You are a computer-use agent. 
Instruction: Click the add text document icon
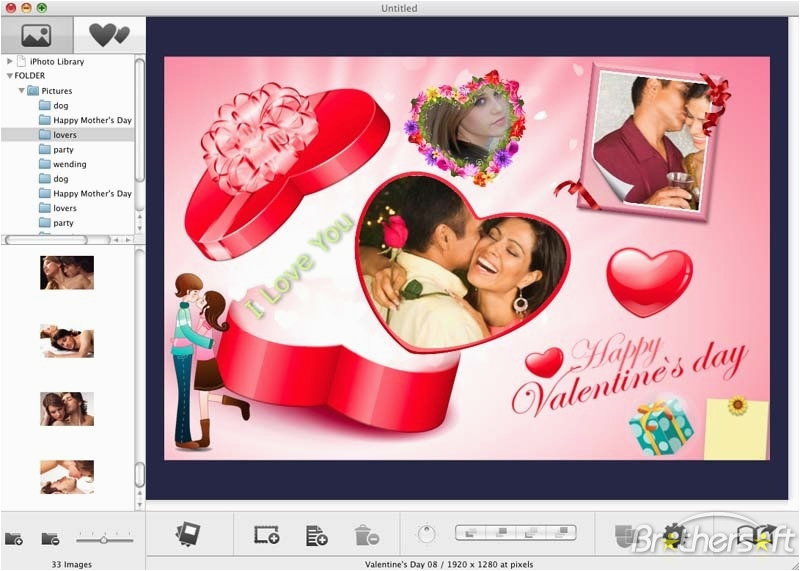tap(316, 536)
